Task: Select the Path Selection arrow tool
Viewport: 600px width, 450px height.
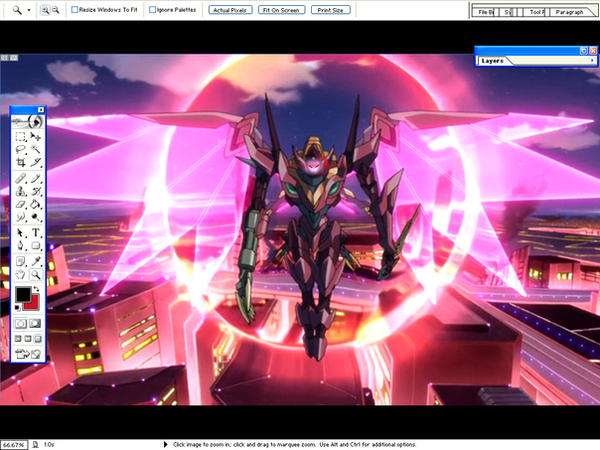Action: pyautogui.click(x=20, y=233)
